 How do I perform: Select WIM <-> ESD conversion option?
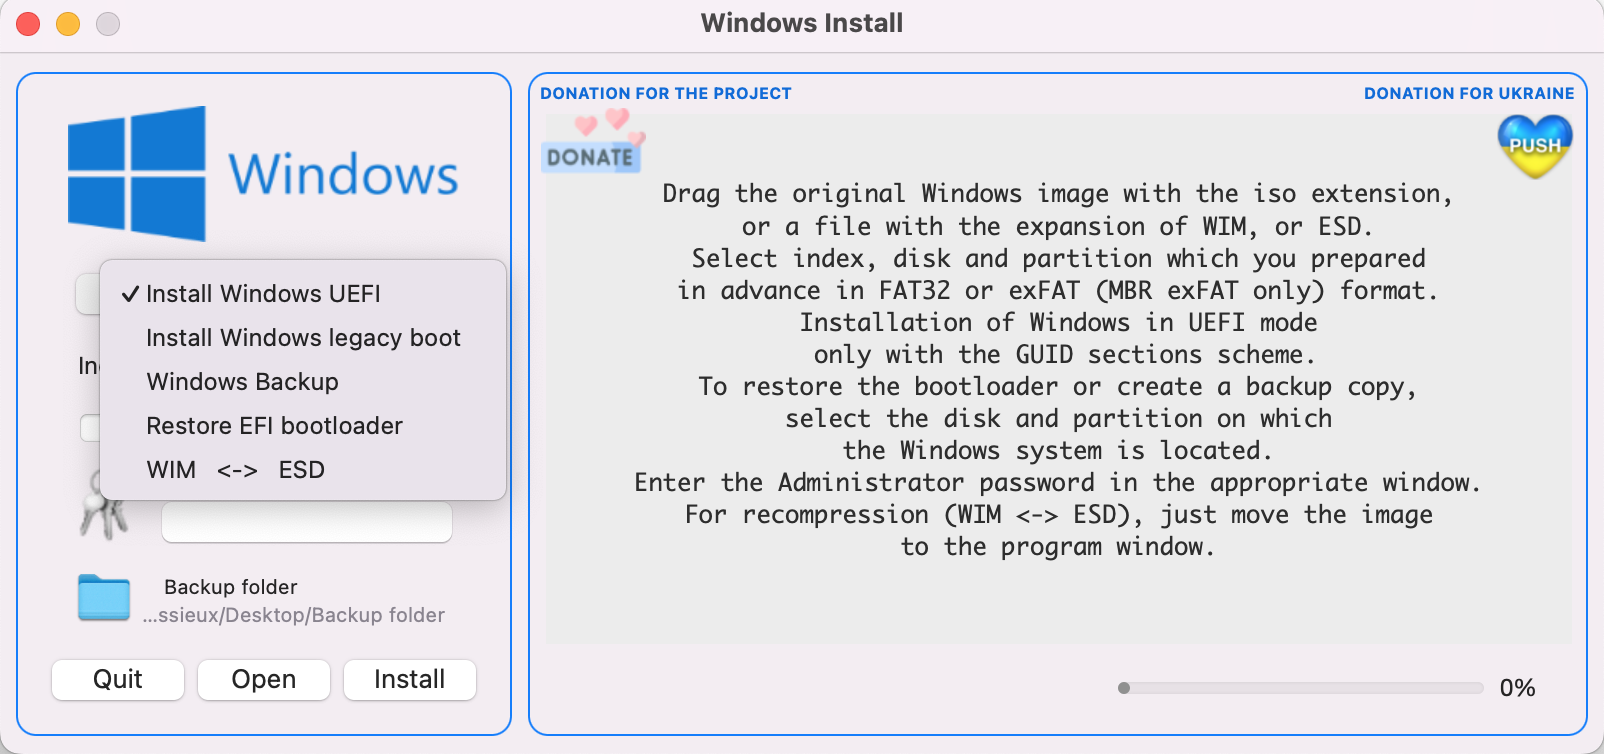pos(303,470)
